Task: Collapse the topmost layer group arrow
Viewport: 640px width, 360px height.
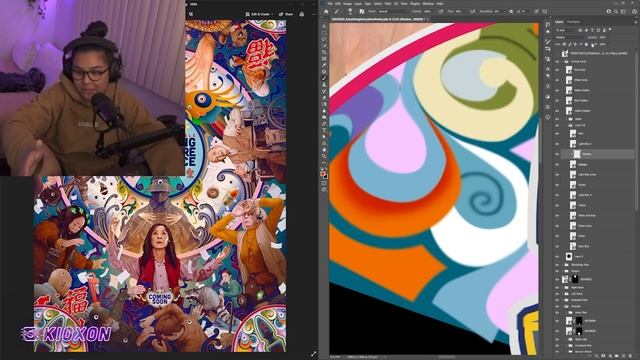Action: point(562,61)
